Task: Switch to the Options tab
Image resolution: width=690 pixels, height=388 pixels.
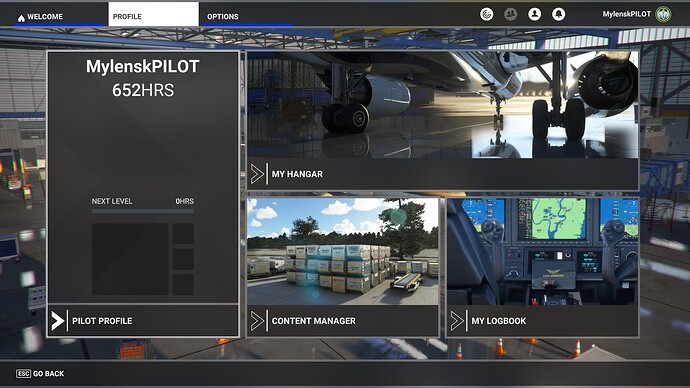Action: click(x=248, y=17)
